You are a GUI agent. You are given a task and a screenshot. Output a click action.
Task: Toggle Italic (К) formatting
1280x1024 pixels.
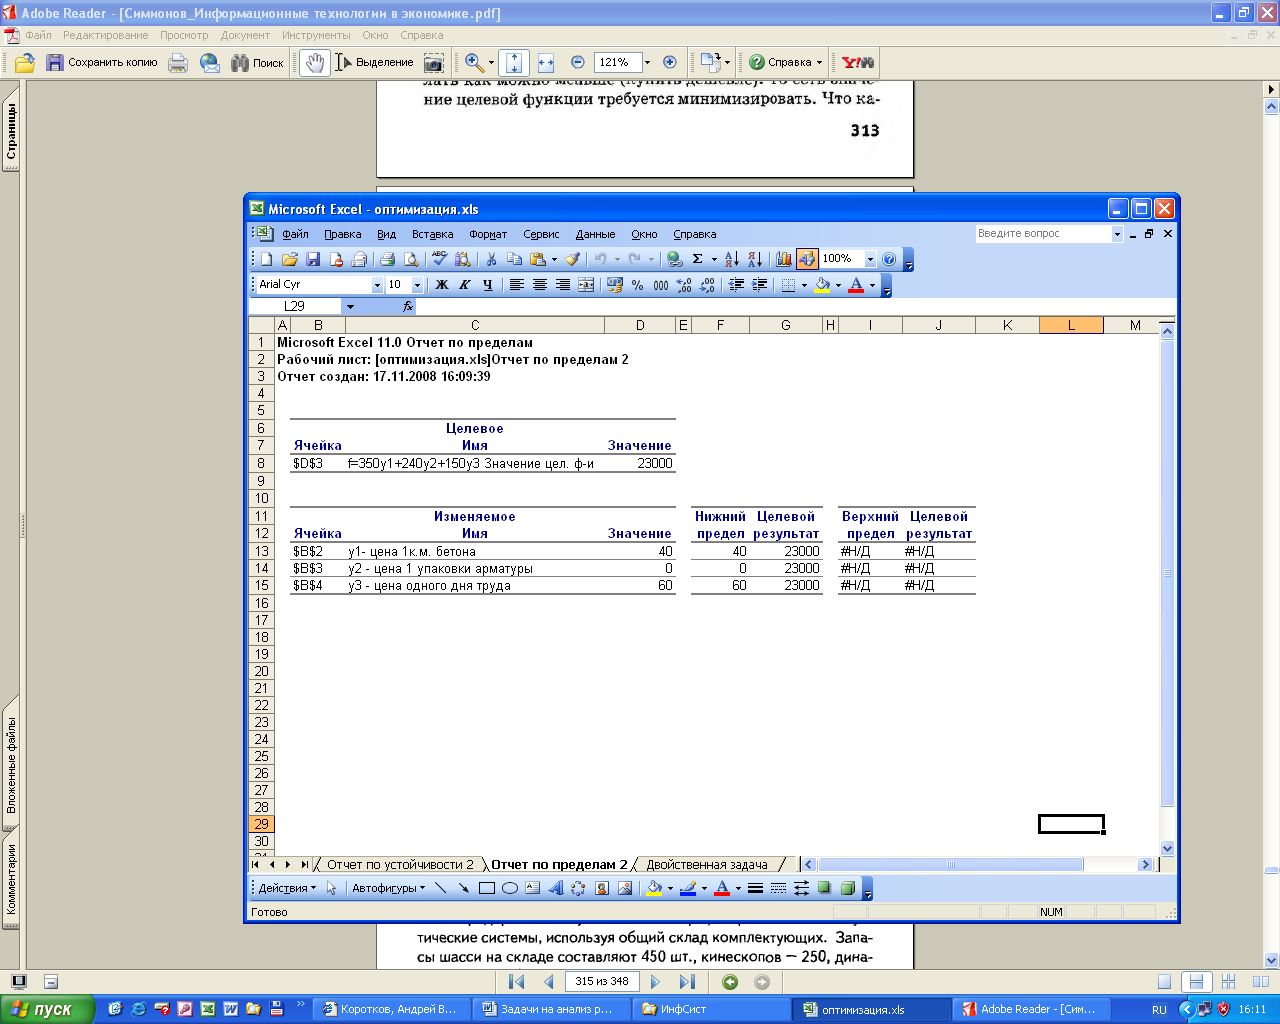pyautogui.click(x=465, y=285)
